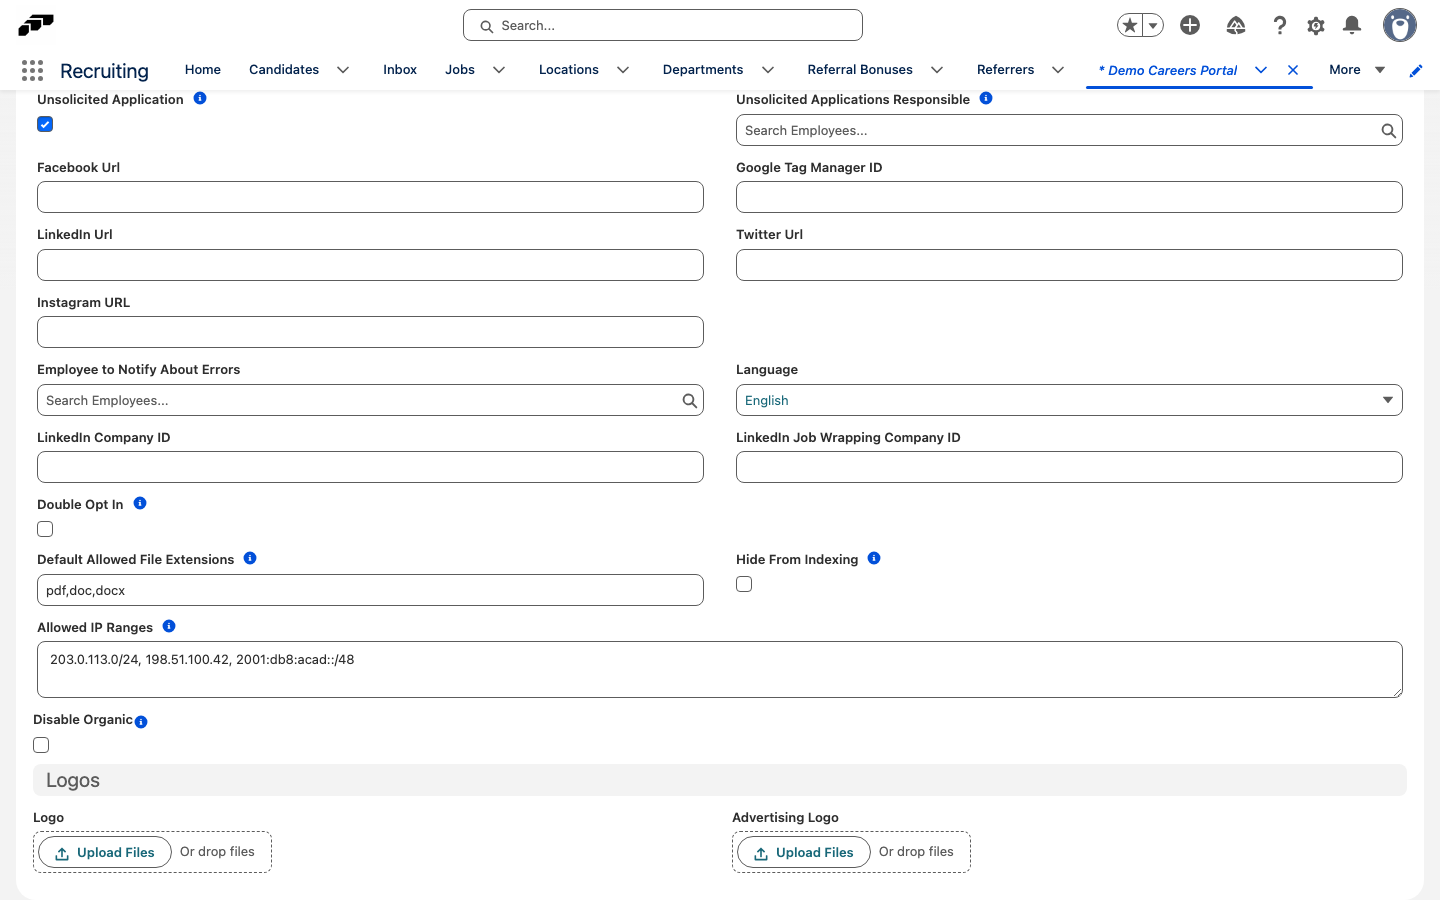Expand the Candidates tab chevron
Image resolution: width=1440 pixels, height=900 pixels.
pyautogui.click(x=343, y=70)
